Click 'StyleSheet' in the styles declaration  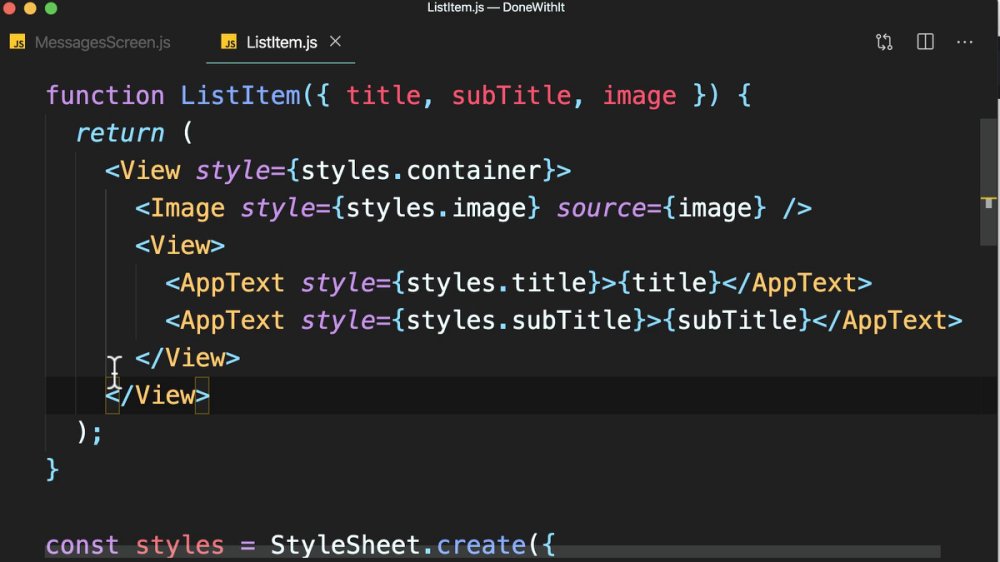[x=346, y=545]
